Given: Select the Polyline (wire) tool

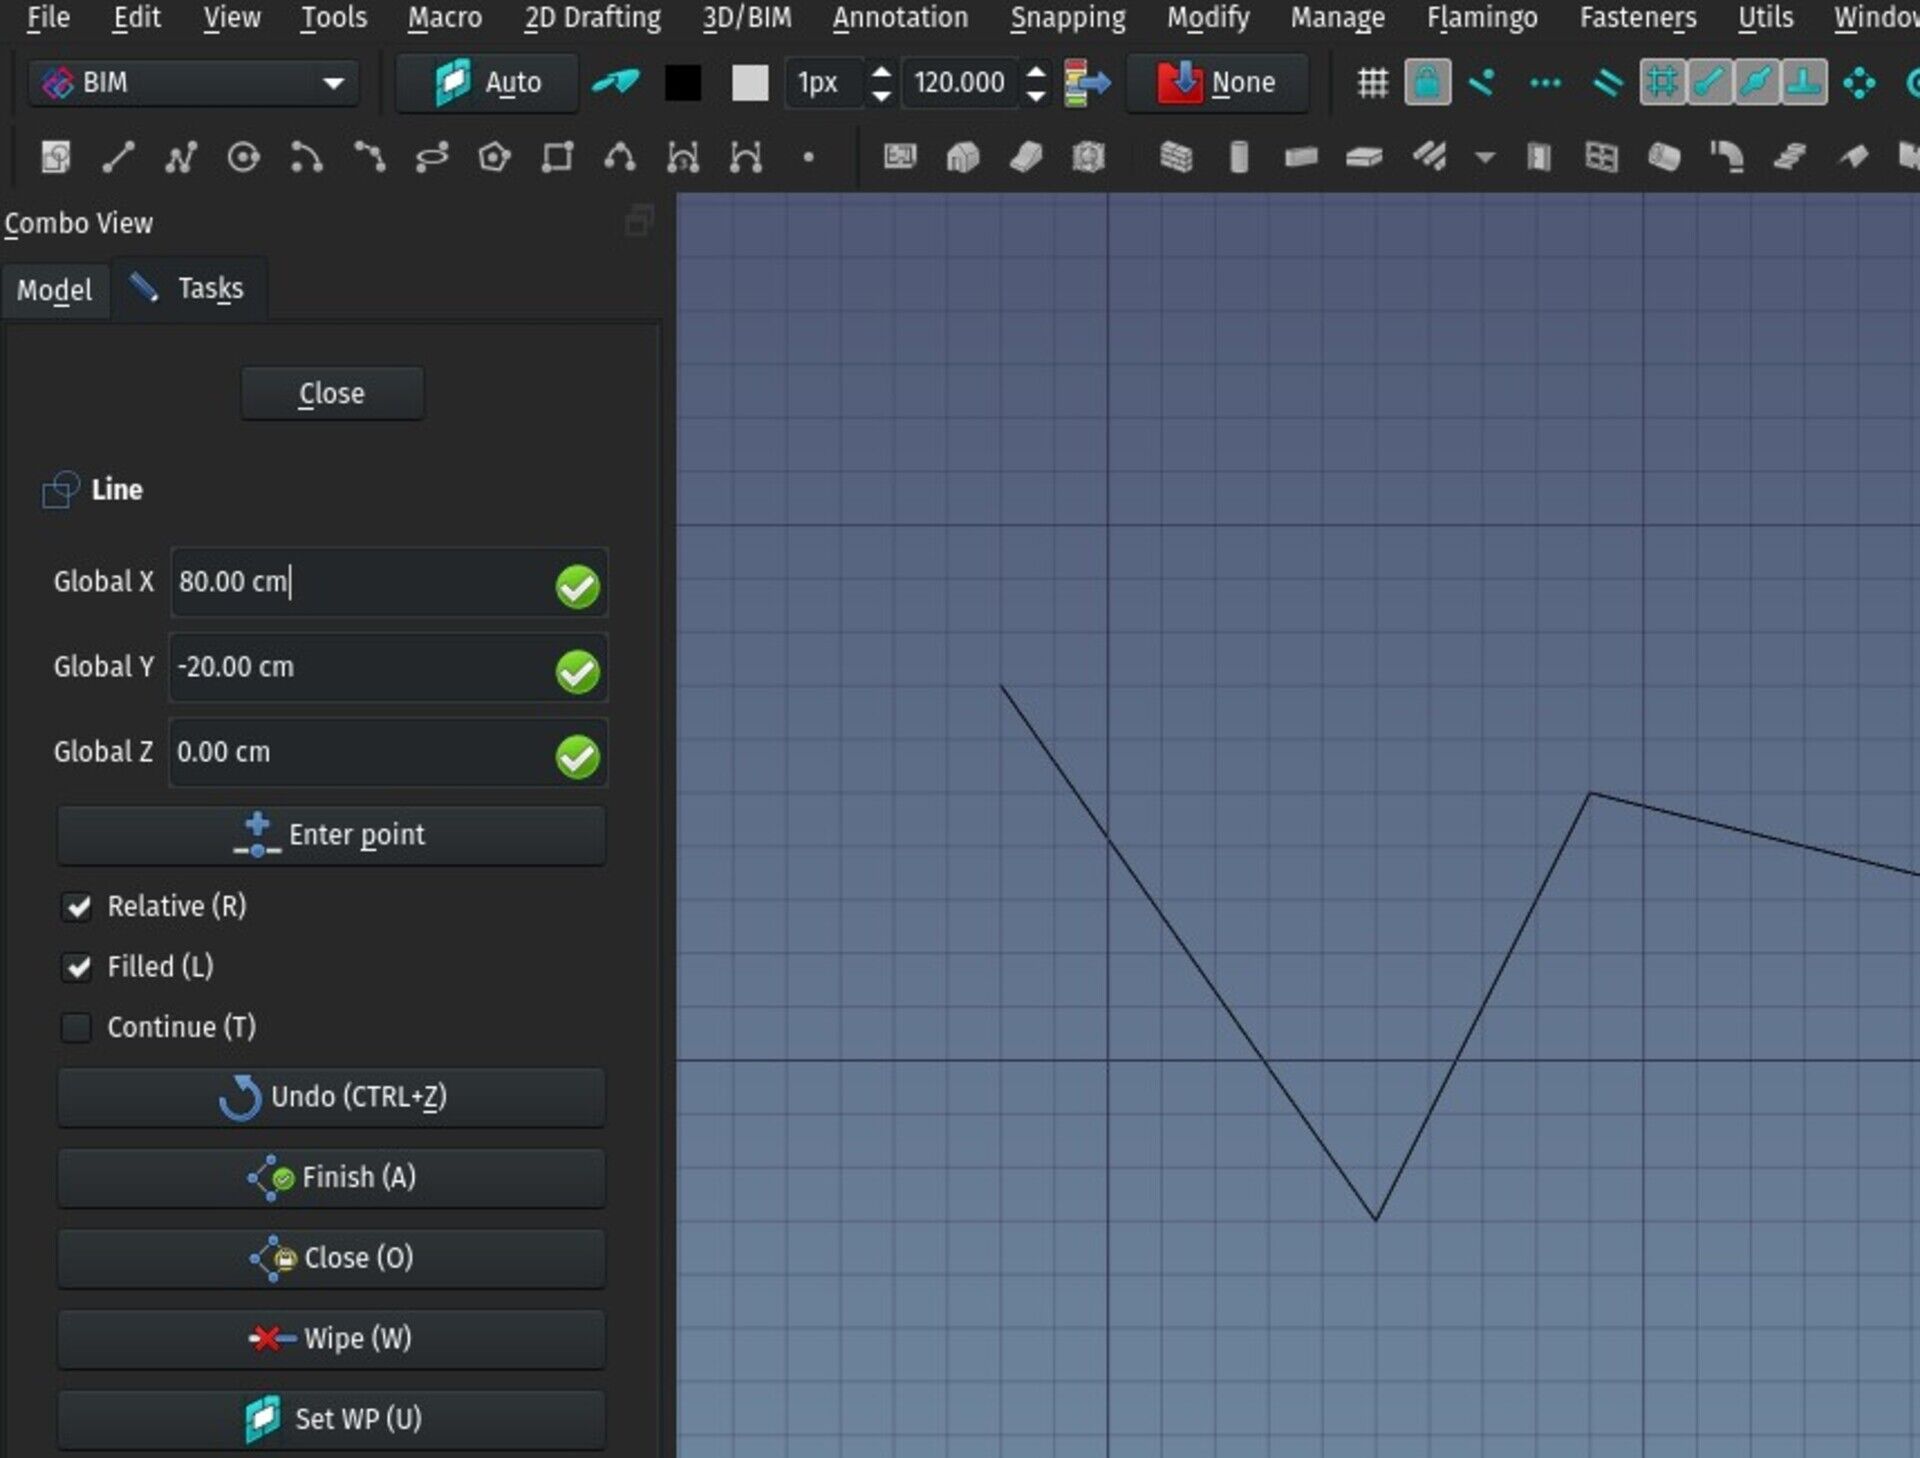Looking at the screenshot, I should pyautogui.click(x=181, y=157).
